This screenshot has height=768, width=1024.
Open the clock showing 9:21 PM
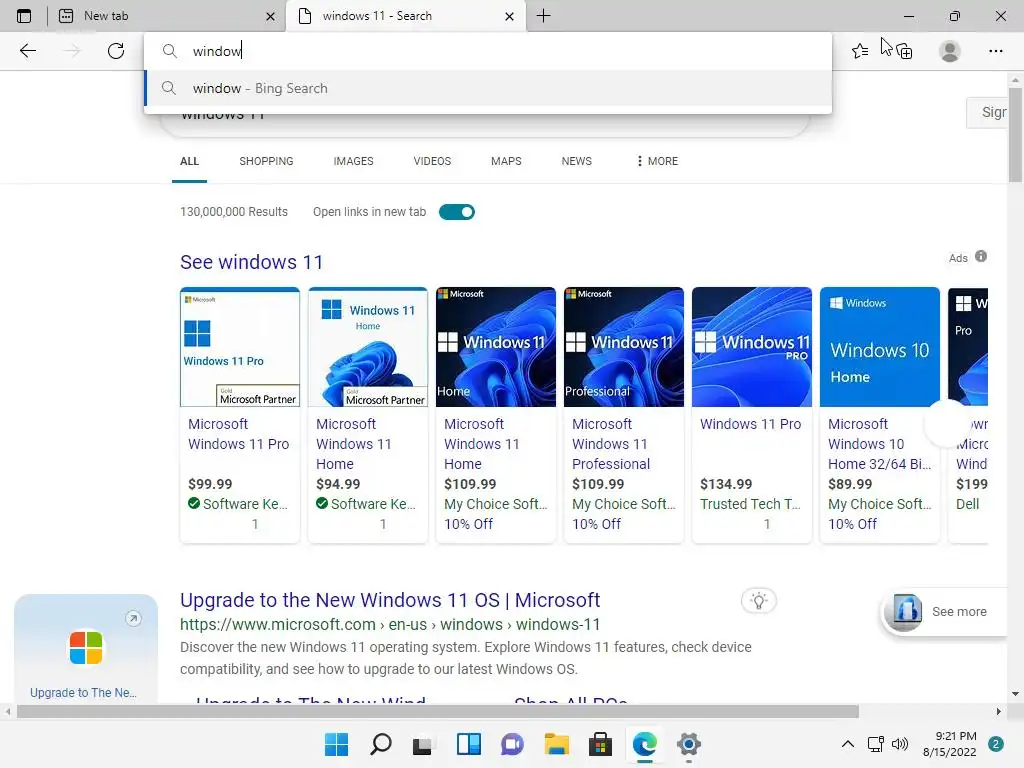pyautogui.click(x=950, y=744)
